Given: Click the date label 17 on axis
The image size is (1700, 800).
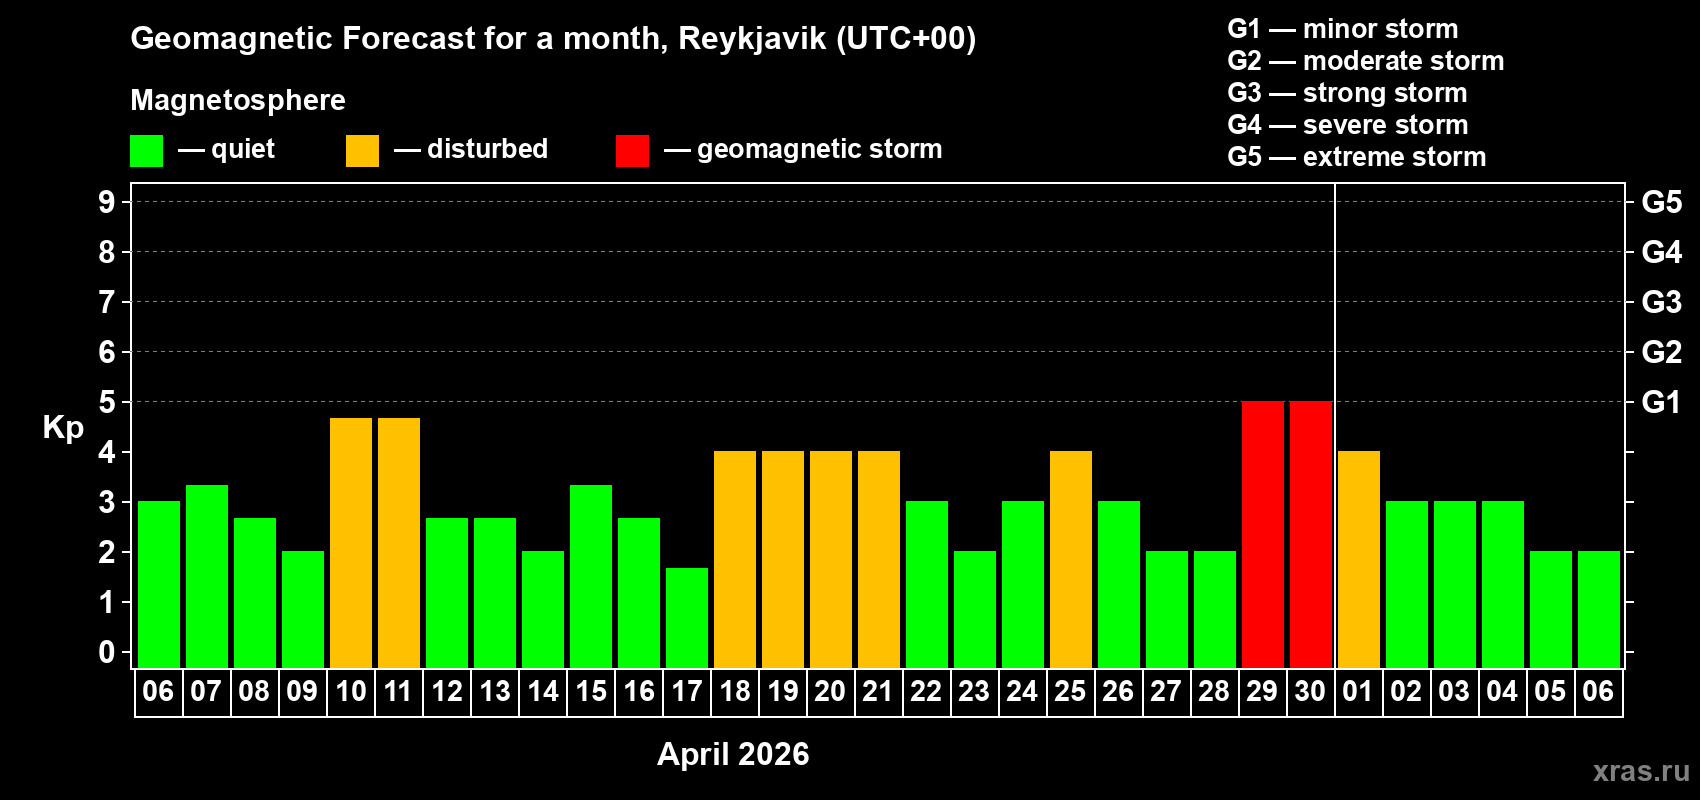Looking at the screenshot, I should (687, 691).
